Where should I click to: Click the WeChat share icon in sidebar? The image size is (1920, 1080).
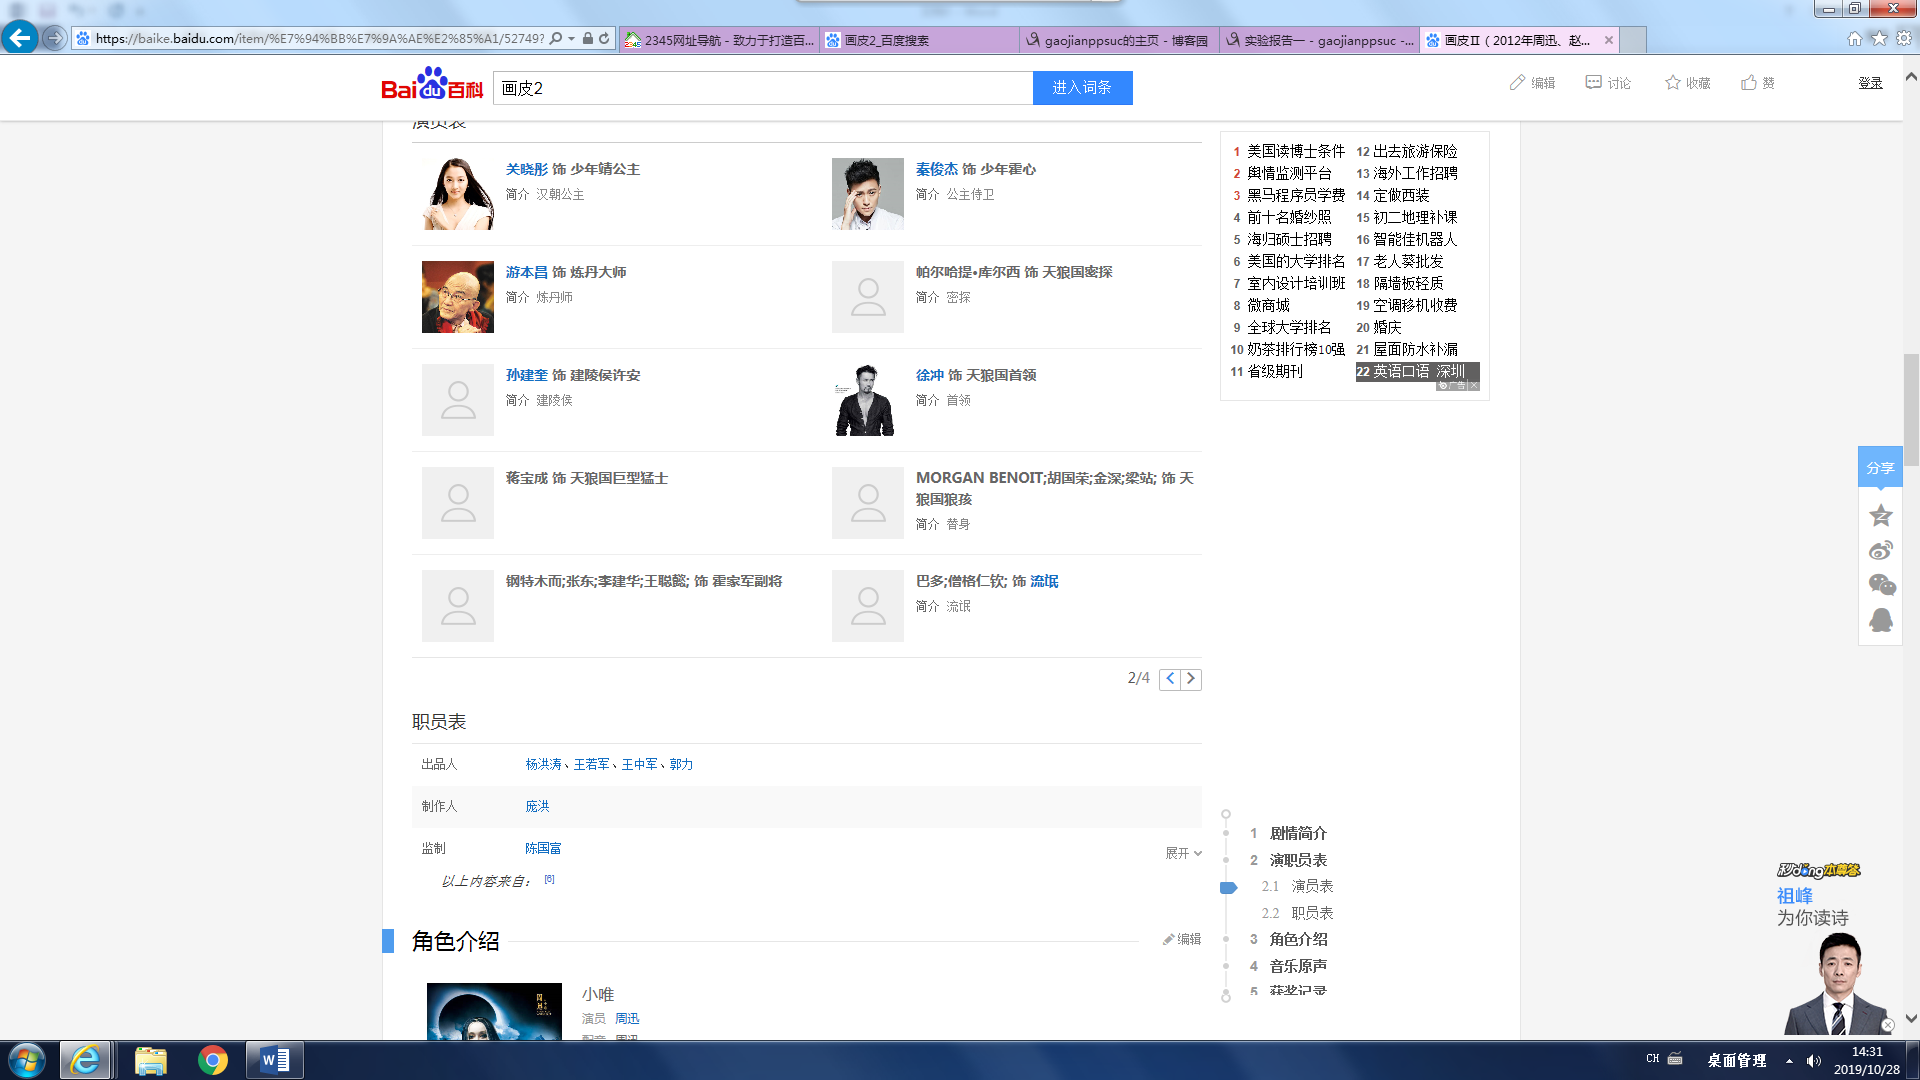1880,585
